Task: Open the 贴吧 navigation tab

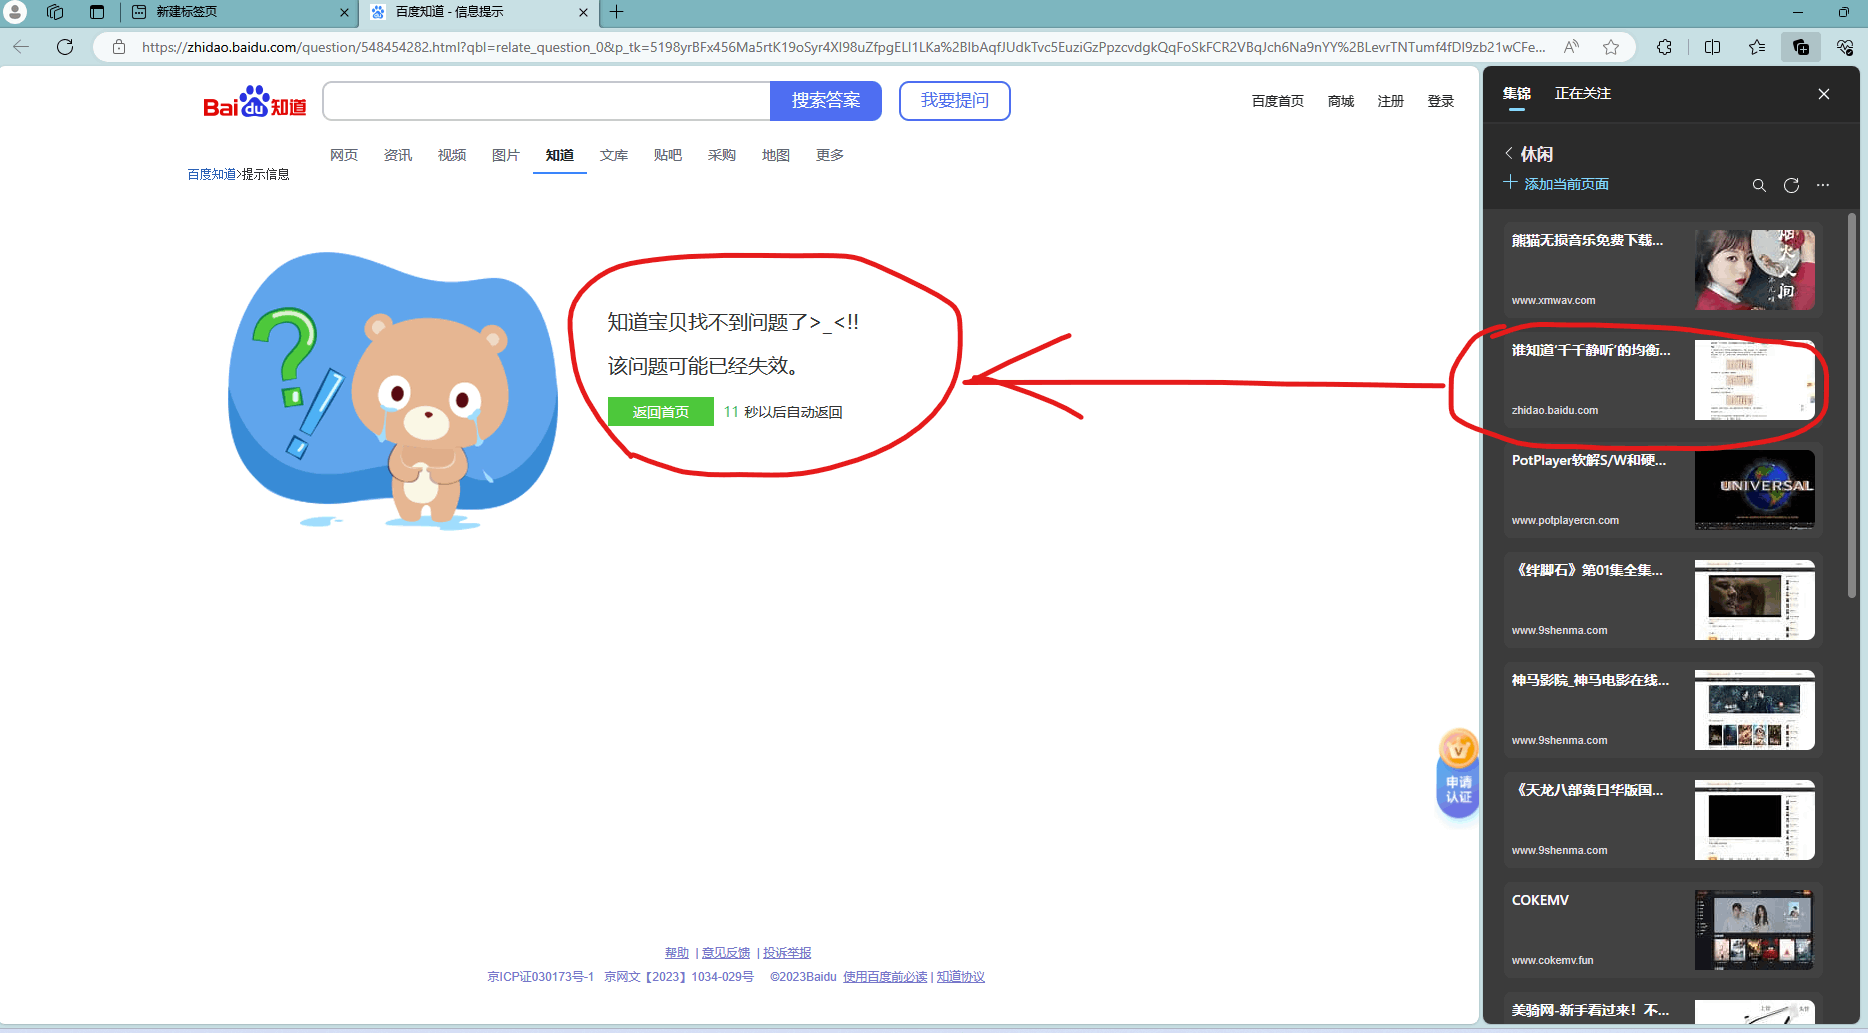Action: (668, 155)
